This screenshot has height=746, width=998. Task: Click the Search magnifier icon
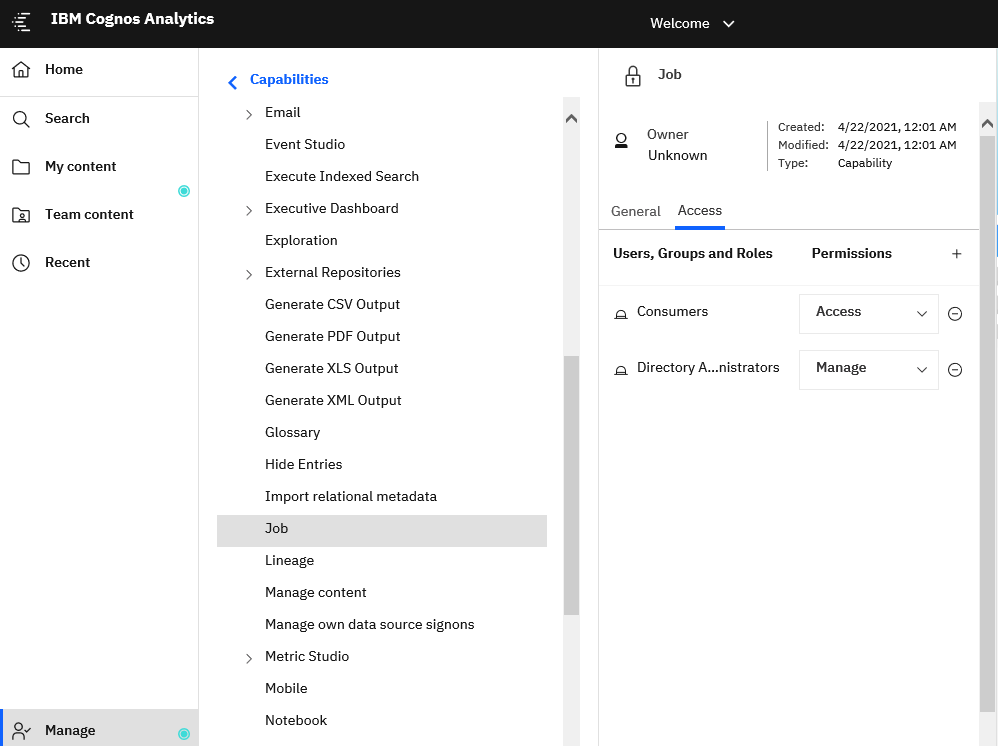(x=21, y=119)
